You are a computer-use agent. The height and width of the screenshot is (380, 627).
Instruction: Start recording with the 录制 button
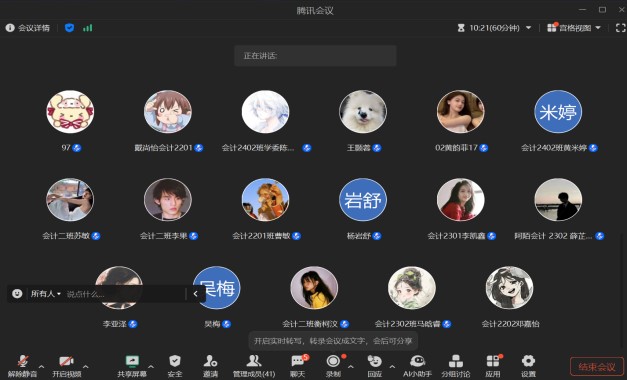pyautogui.click(x=333, y=365)
